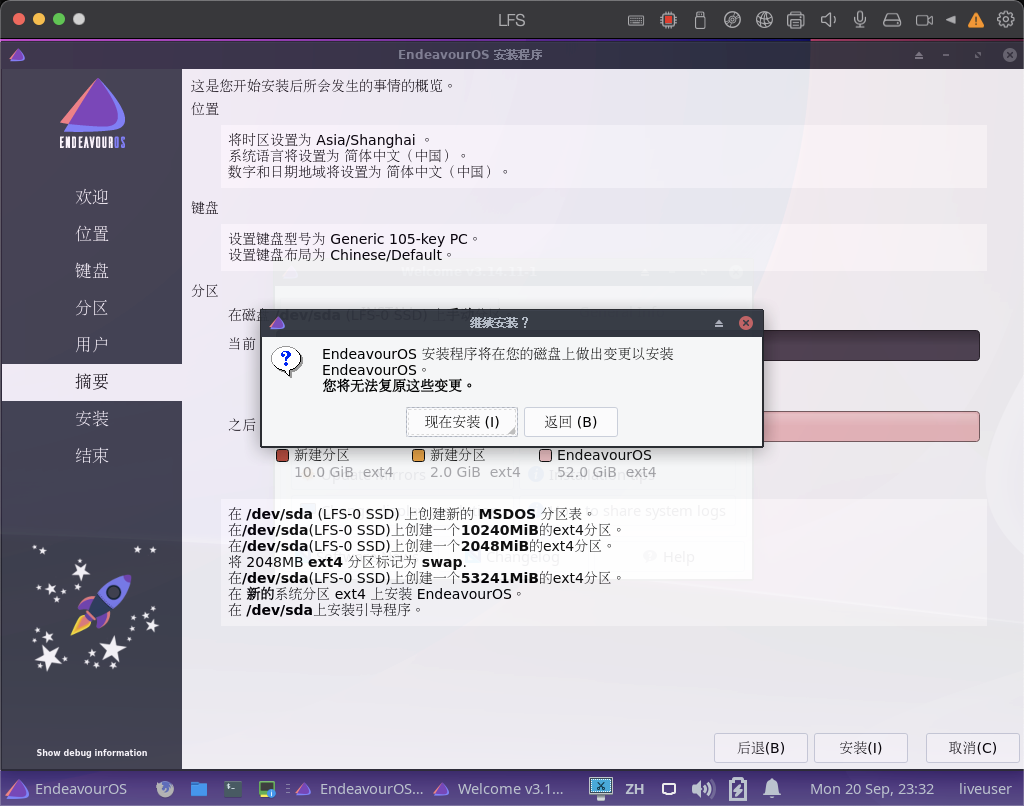
Task: Click the printer icon in VM toolbar
Action: coord(795,20)
